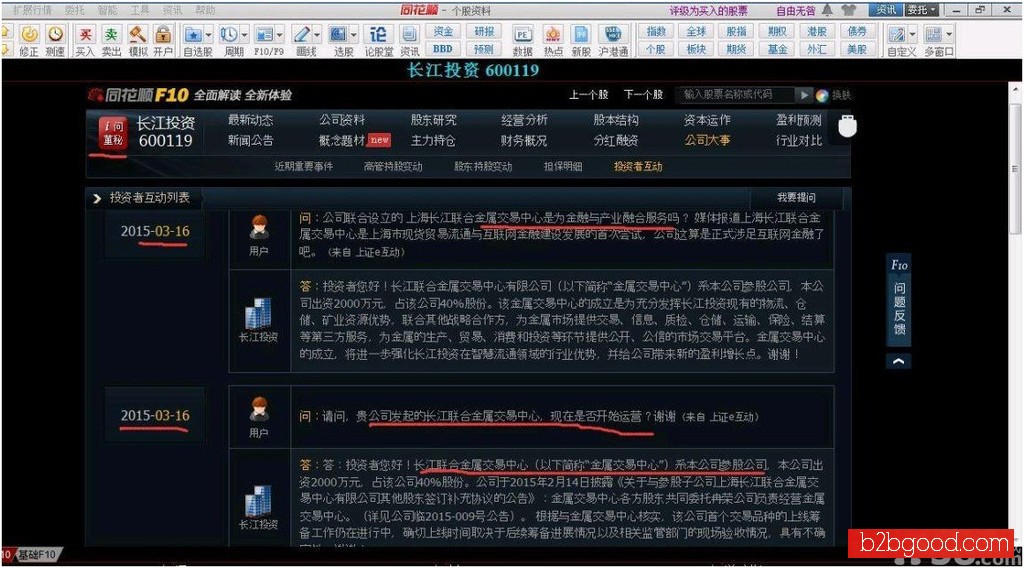This screenshot has width=1024, height=568.
Task: Click the bell notification icon
Action: point(827,10)
